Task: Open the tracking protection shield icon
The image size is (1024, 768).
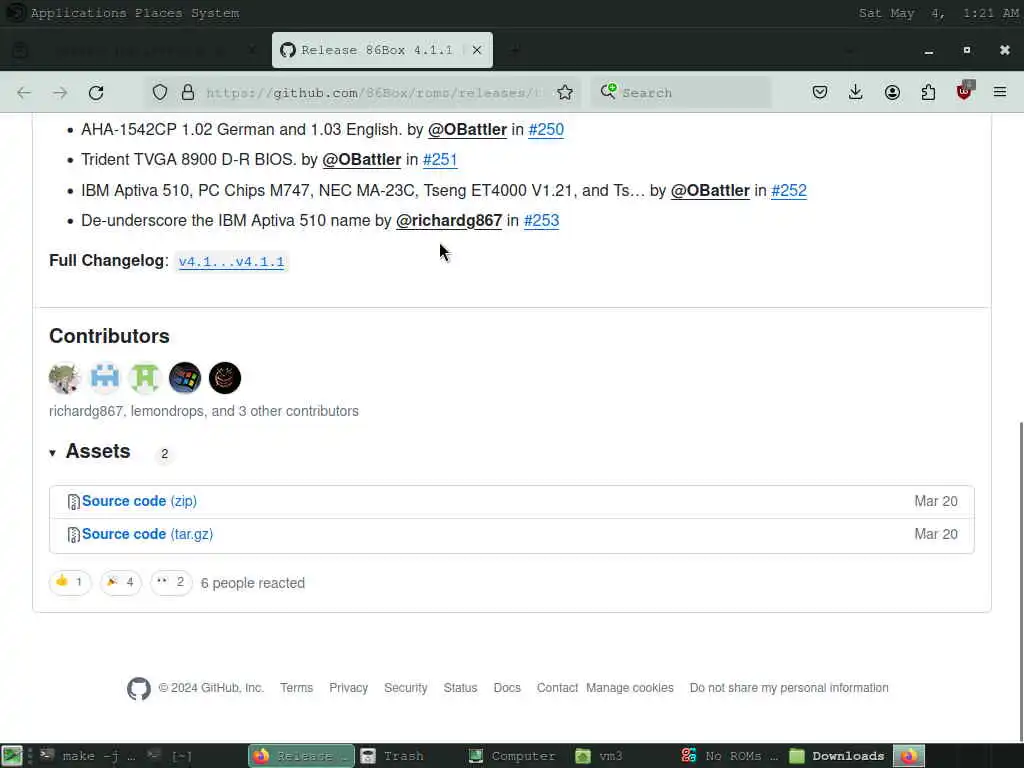Action: point(160,93)
